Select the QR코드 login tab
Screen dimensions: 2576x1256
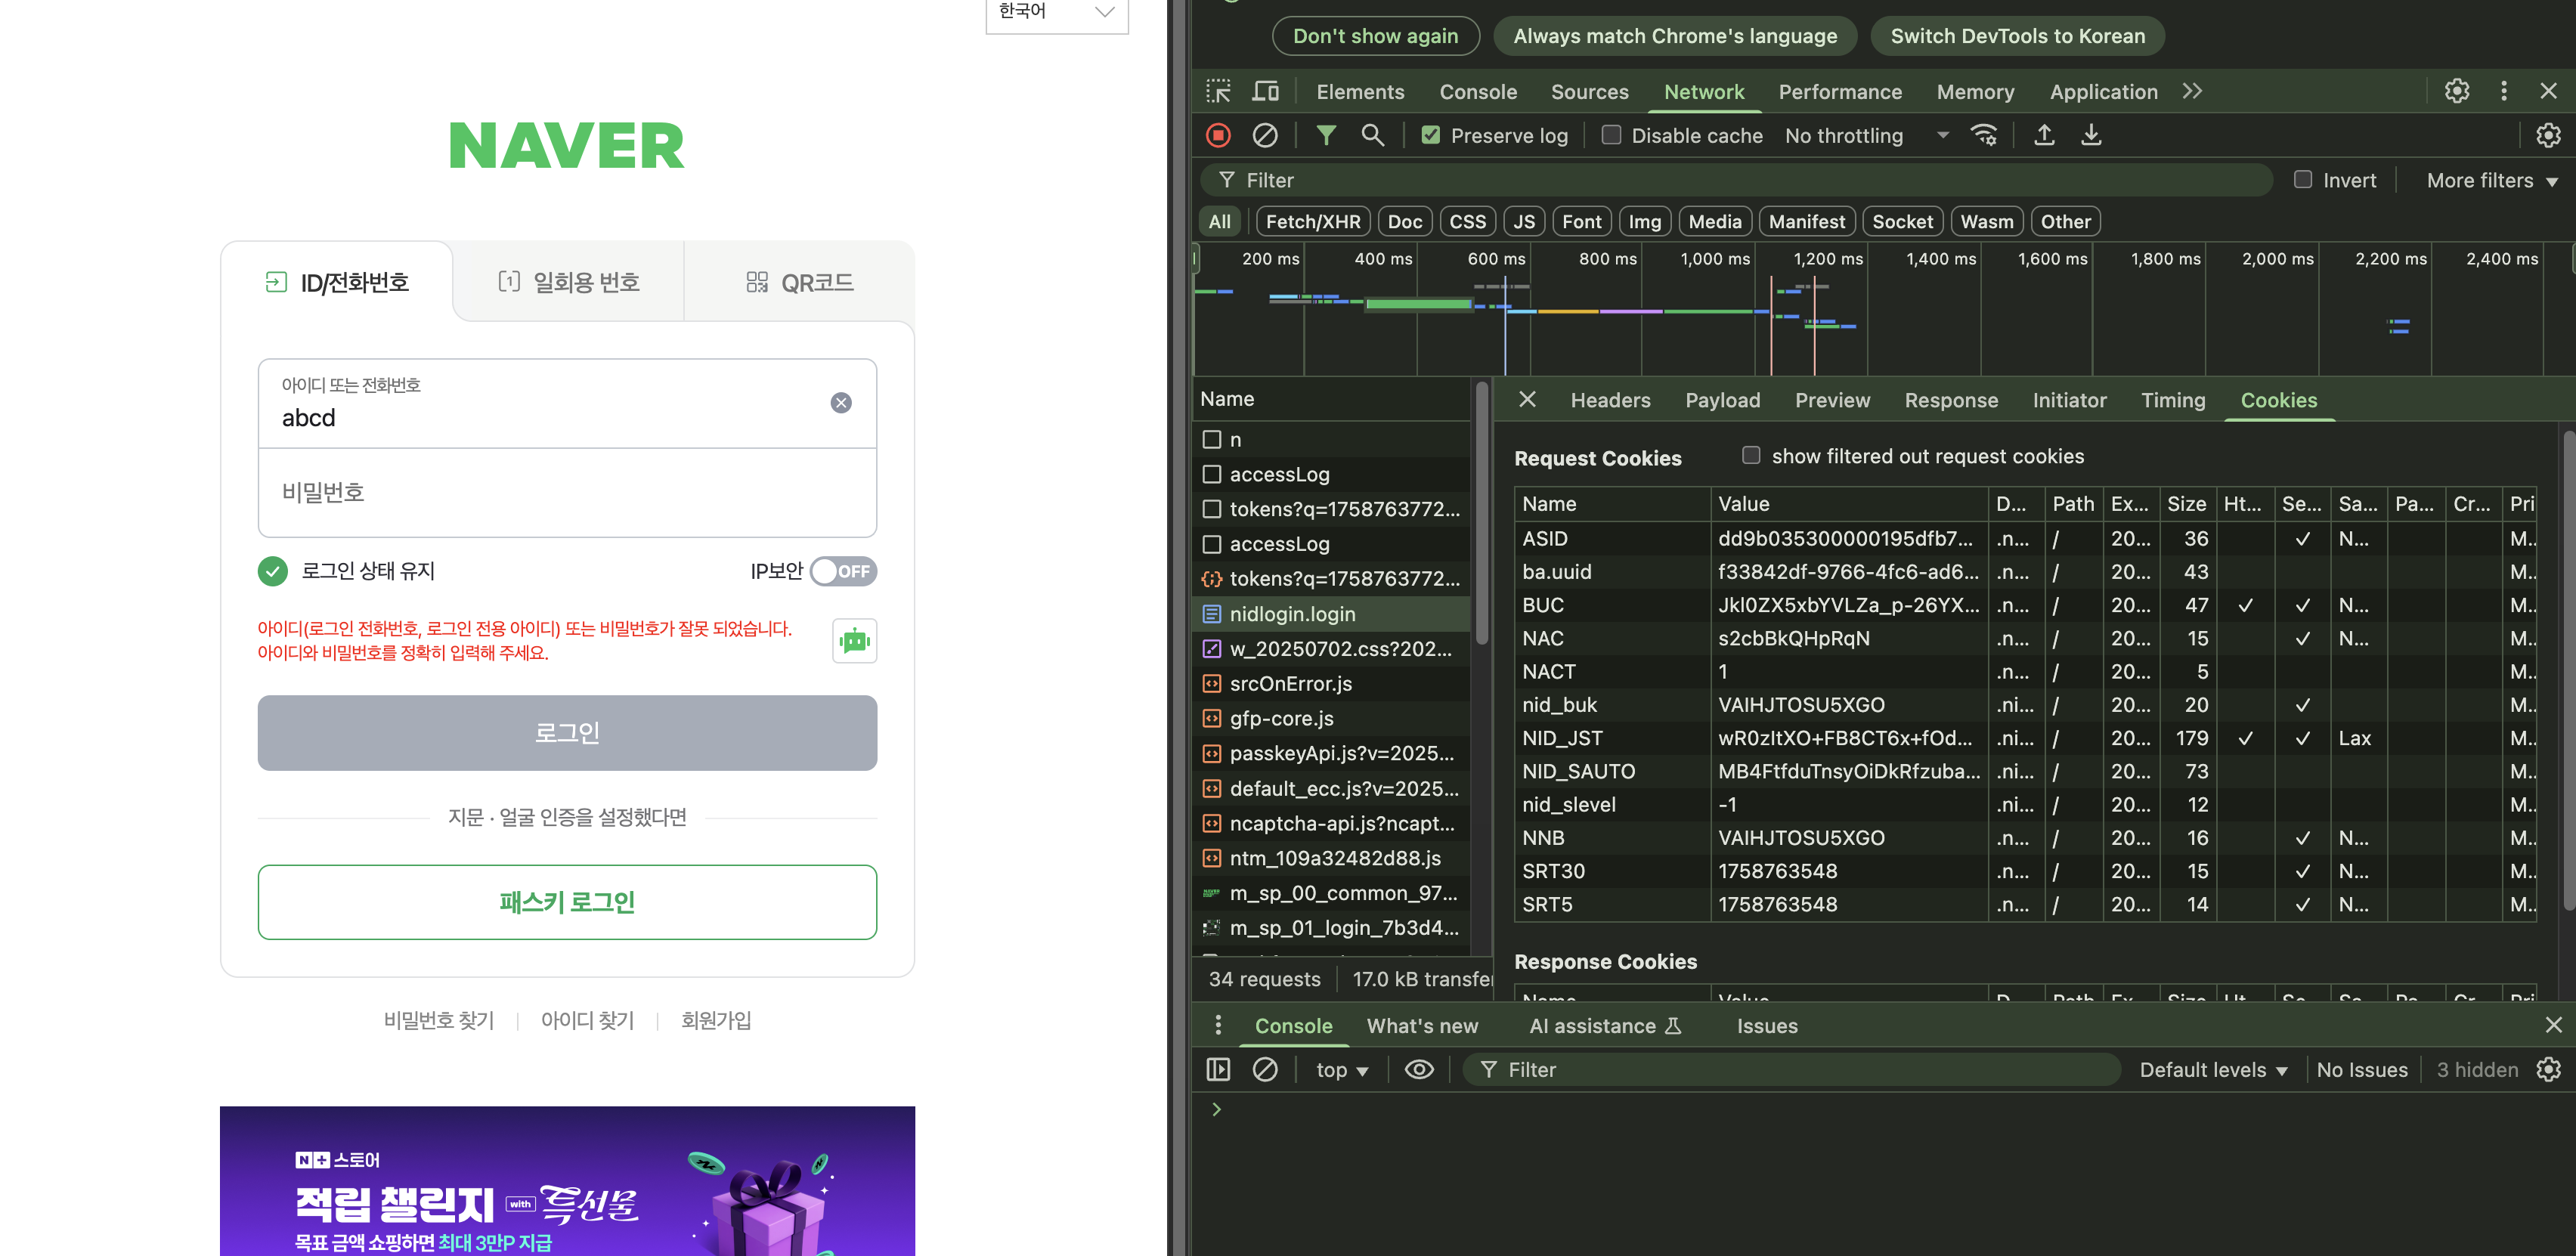(799, 282)
